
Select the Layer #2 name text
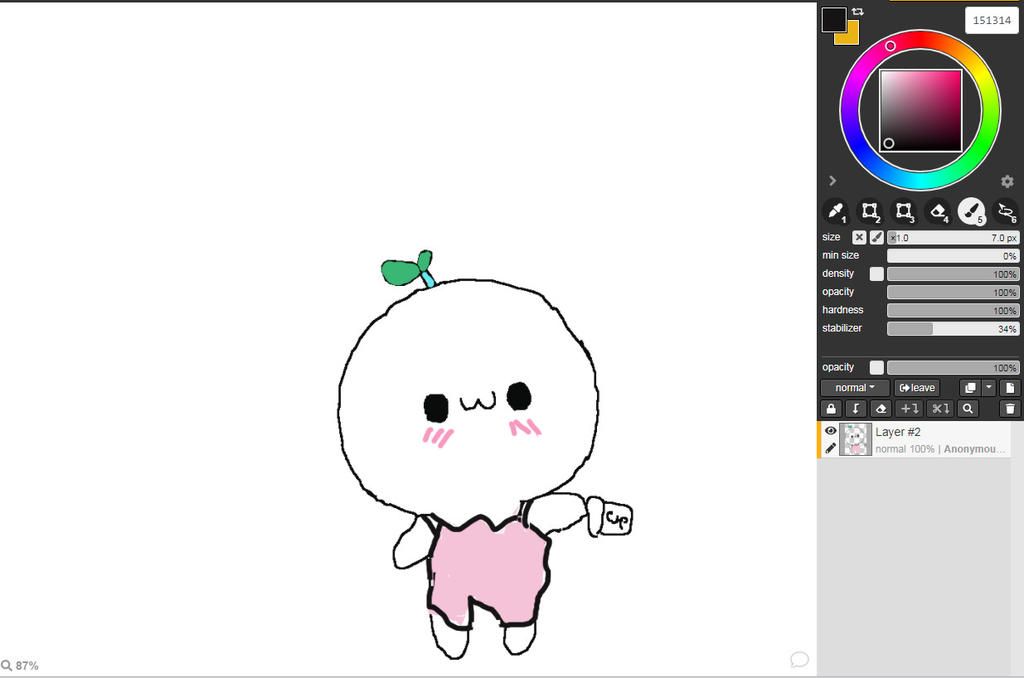(x=898, y=432)
